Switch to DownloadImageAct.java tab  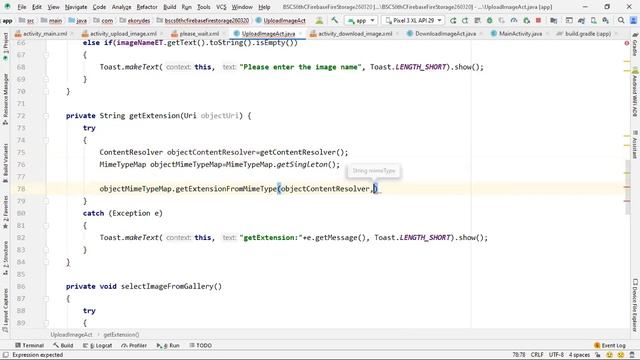(445, 34)
